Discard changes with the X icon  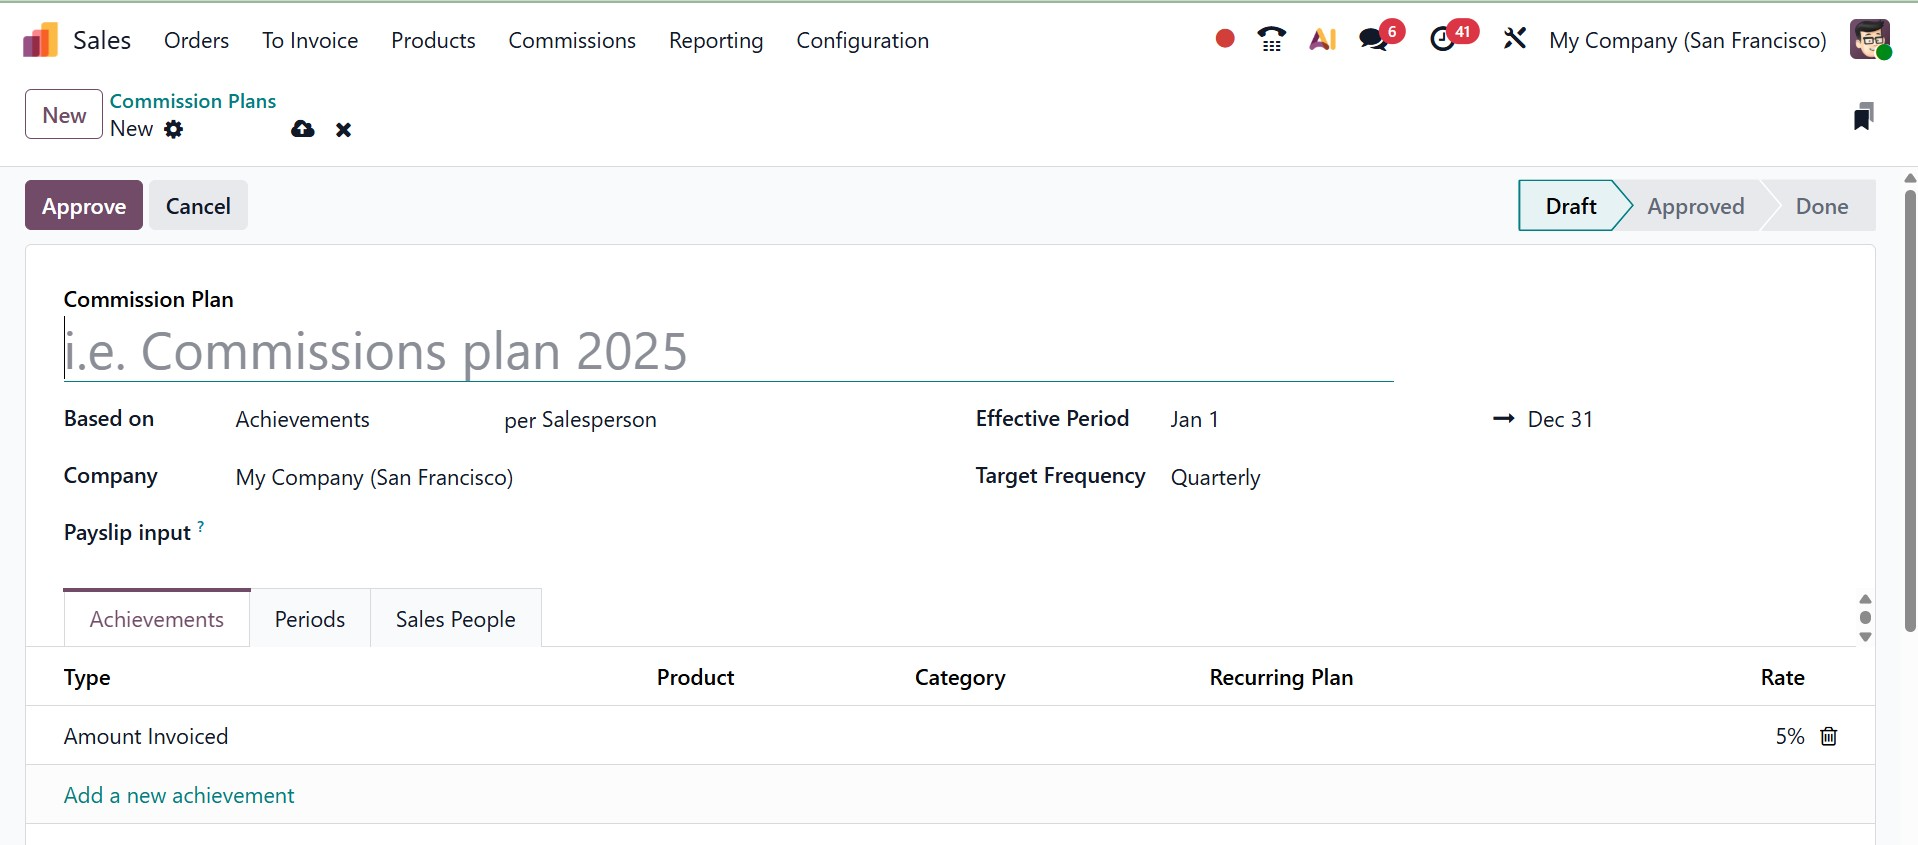tap(343, 130)
